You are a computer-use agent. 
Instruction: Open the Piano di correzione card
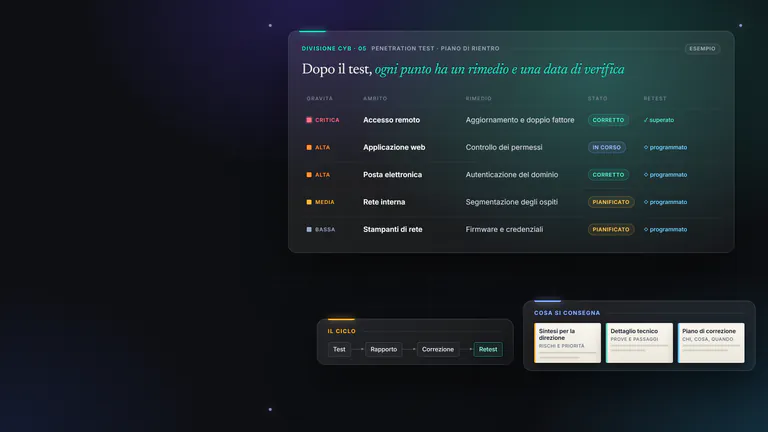point(711,343)
